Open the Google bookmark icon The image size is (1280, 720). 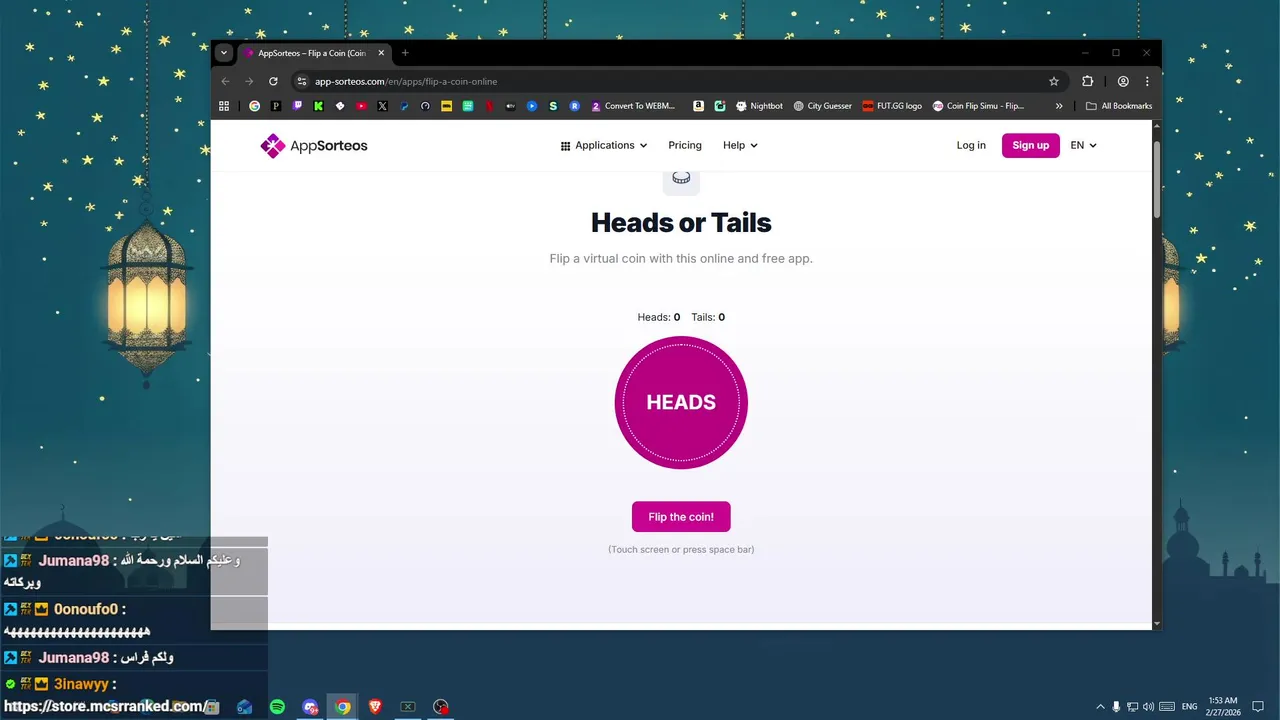(x=254, y=105)
